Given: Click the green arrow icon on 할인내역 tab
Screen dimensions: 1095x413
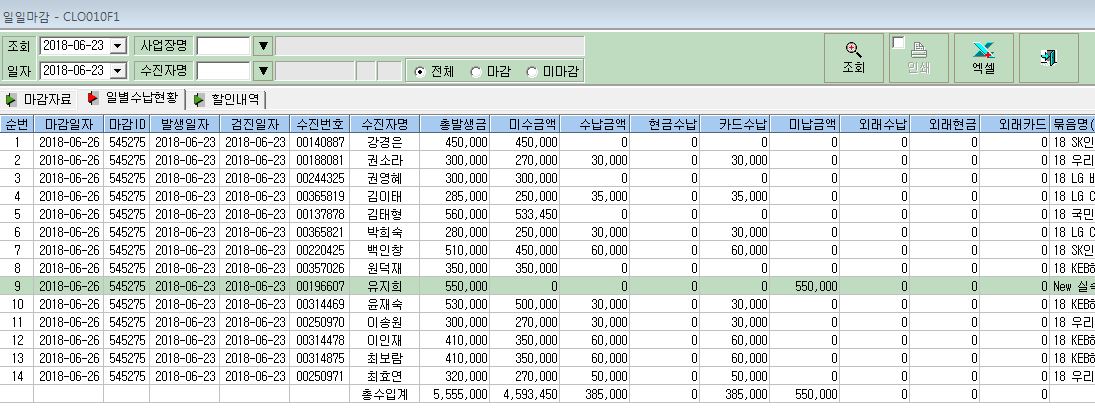Looking at the screenshot, I should [199, 99].
